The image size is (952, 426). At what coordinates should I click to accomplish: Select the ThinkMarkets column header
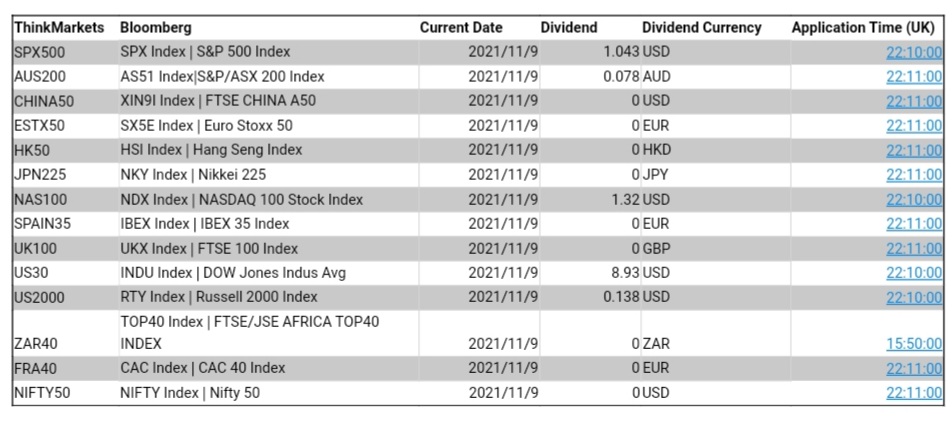59,28
